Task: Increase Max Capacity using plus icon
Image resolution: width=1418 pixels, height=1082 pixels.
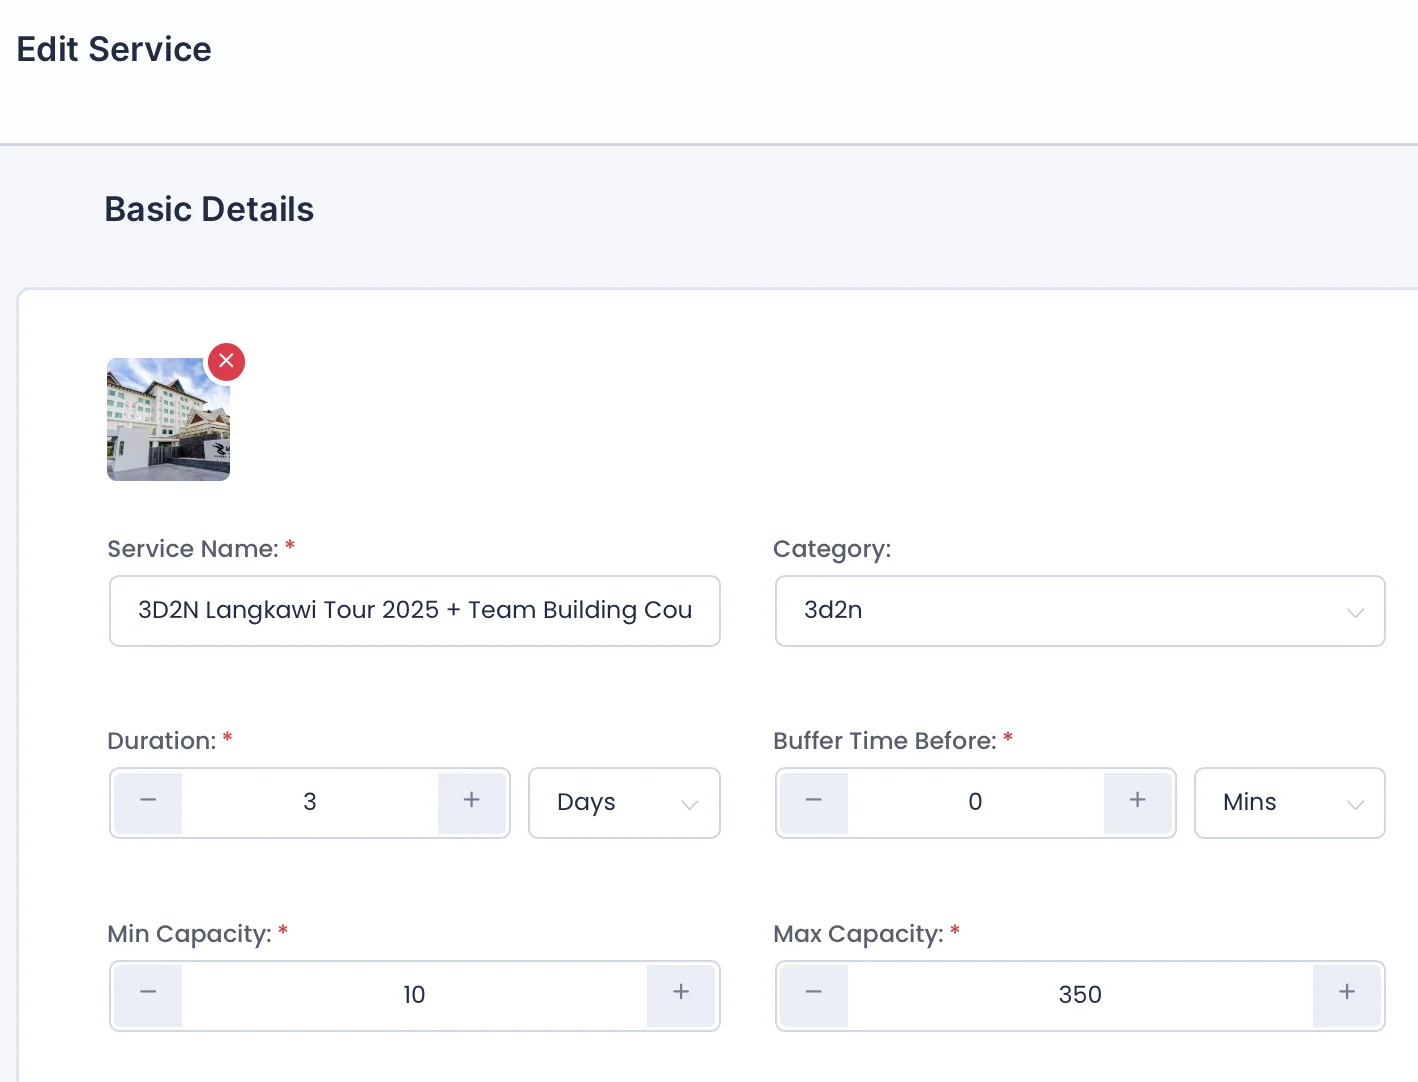Action: (1347, 995)
